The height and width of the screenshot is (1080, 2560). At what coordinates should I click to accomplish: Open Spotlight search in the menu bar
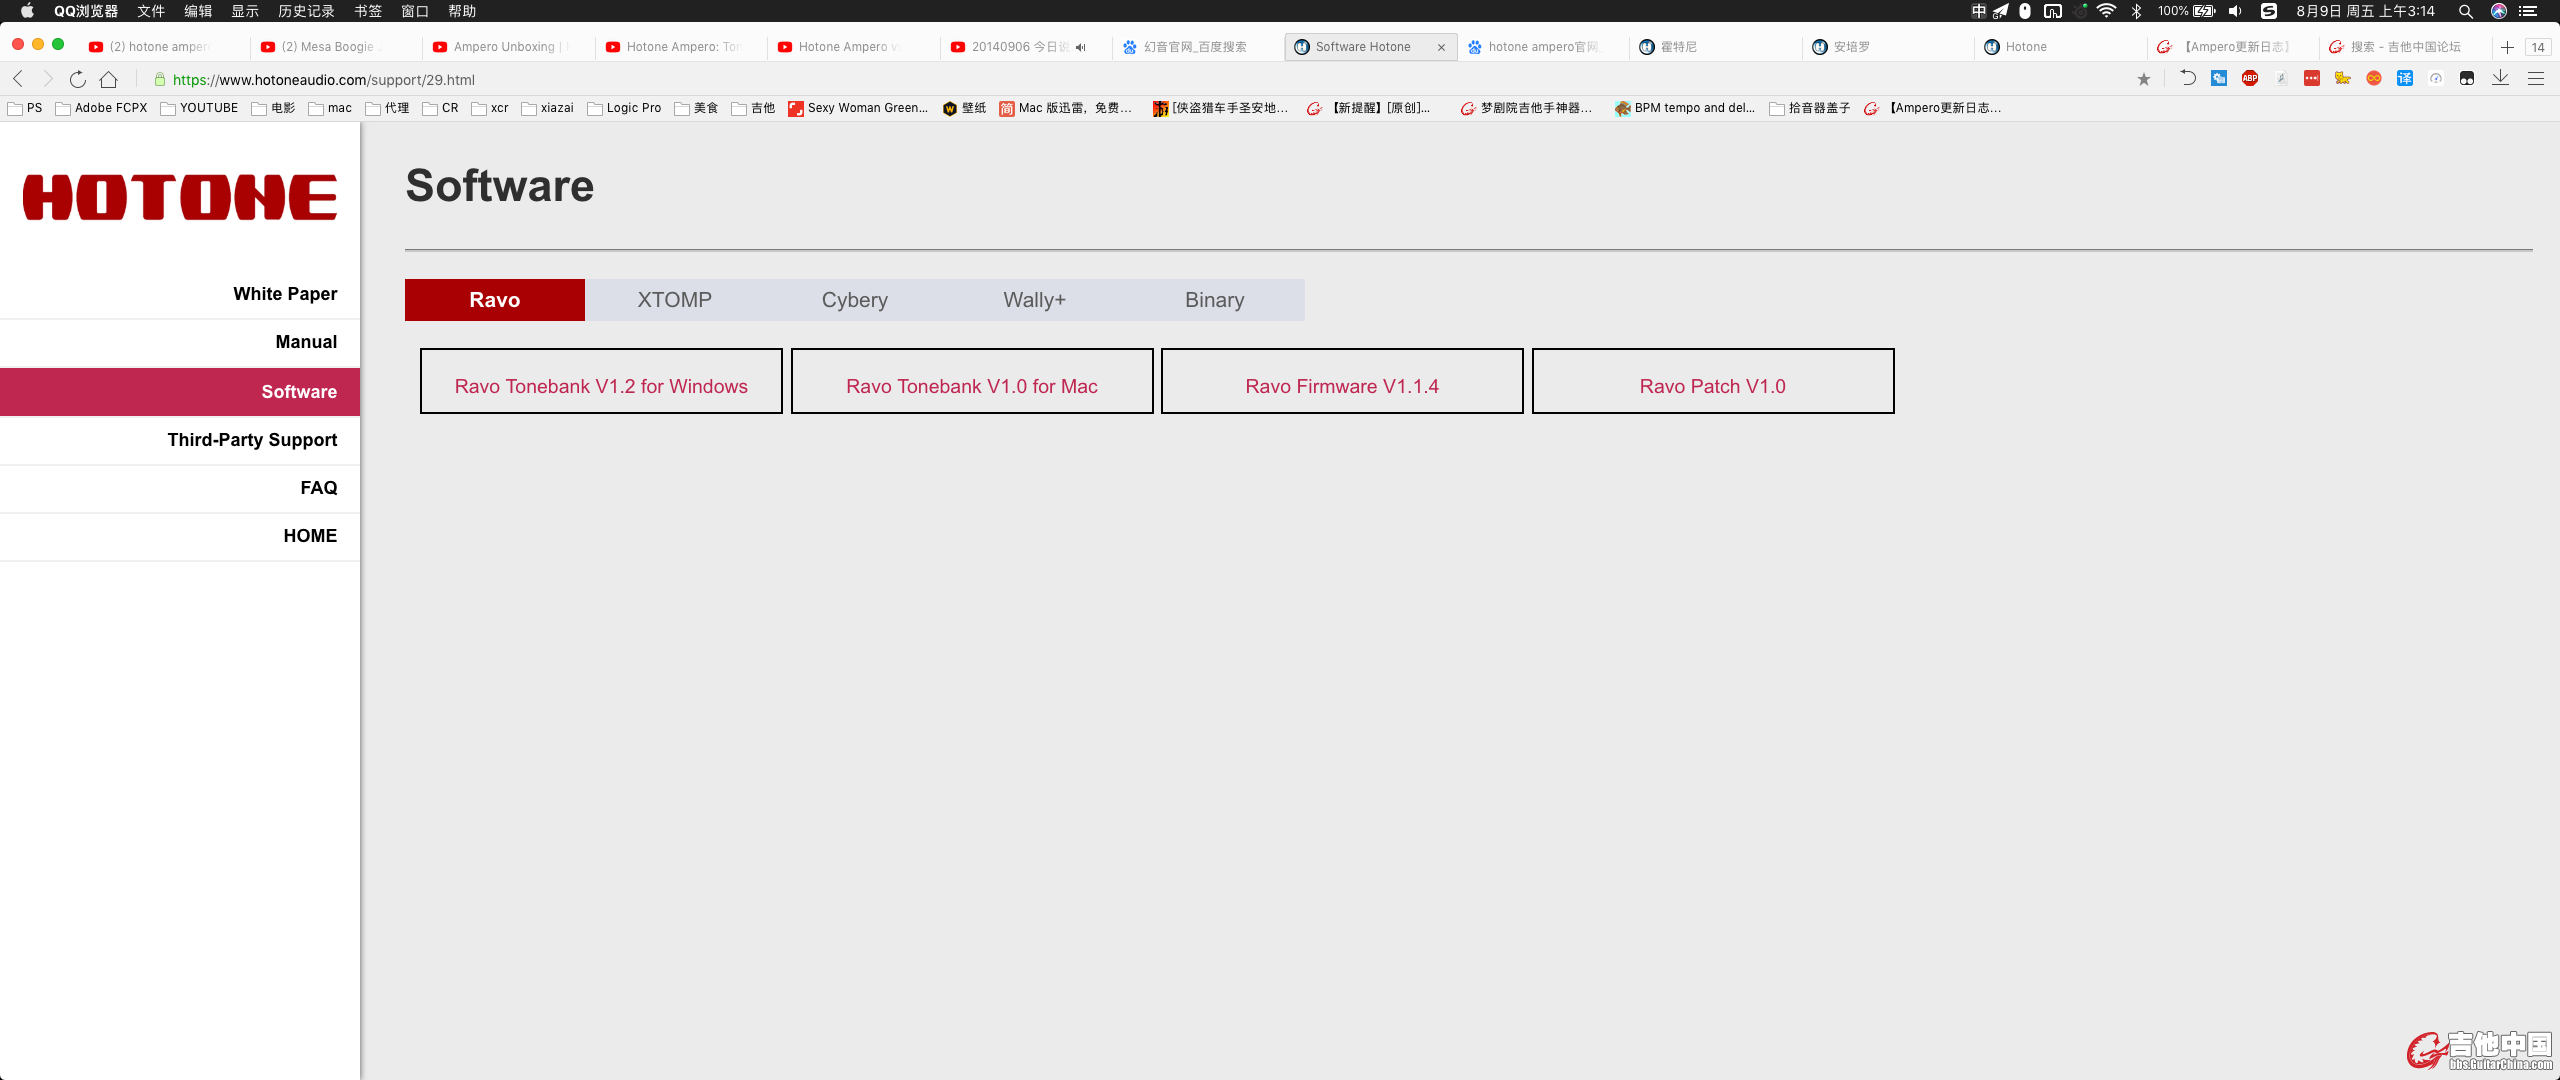click(x=2466, y=11)
